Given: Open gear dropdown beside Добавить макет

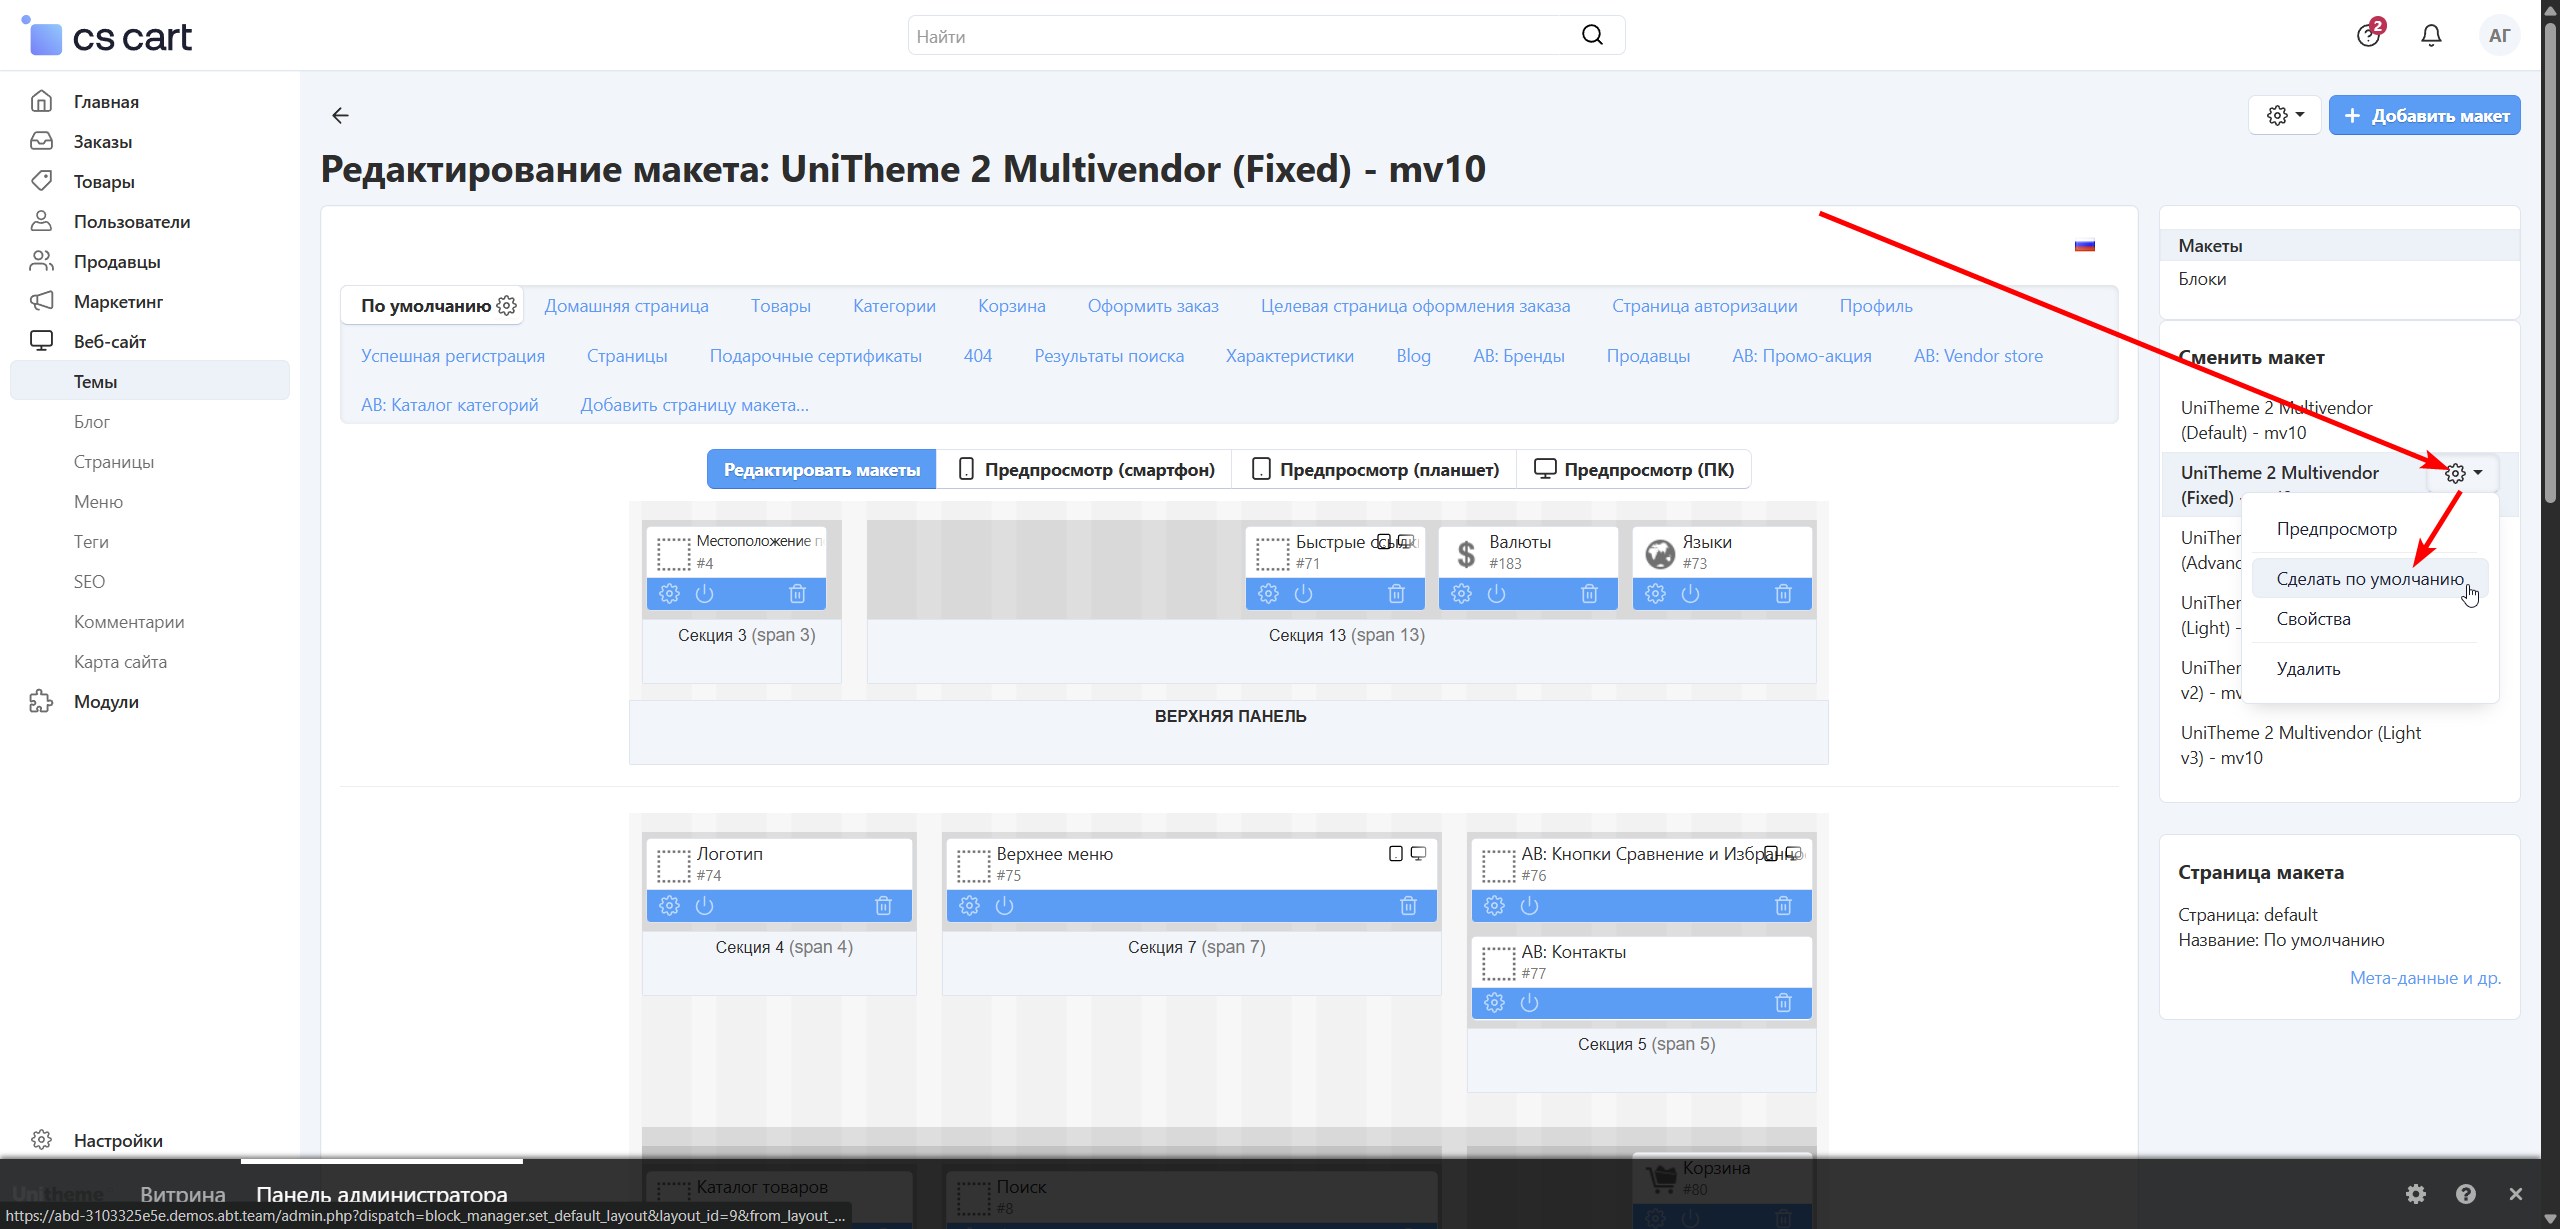Looking at the screenshot, I should tap(2285, 116).
